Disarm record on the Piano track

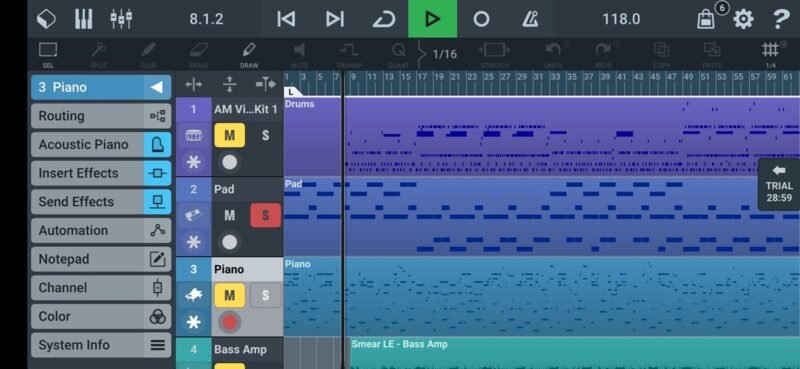[230, 323]
